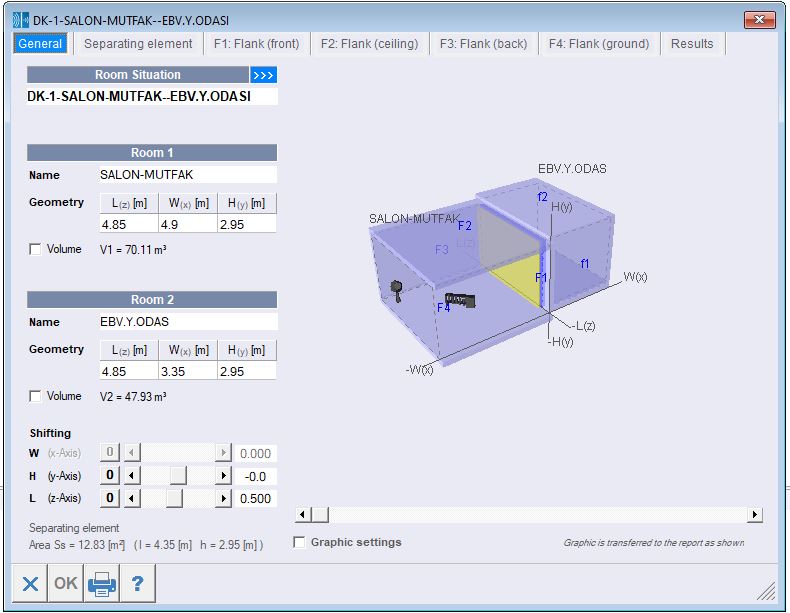The image size is (790, 613).
Task: Open the F4: Flank (ground) tab
Action: 599,44
